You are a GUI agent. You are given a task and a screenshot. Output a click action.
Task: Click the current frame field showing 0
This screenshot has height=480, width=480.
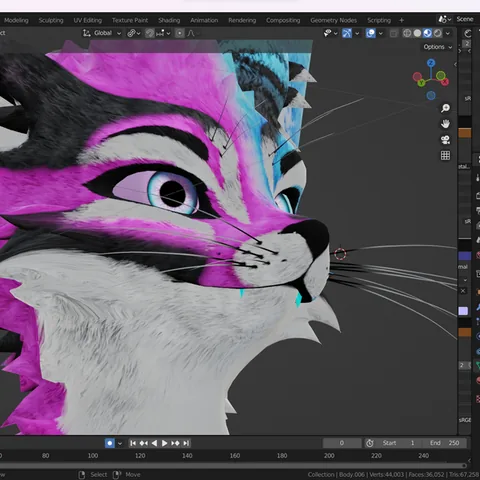pyautogui.click(x=342, y=443)
